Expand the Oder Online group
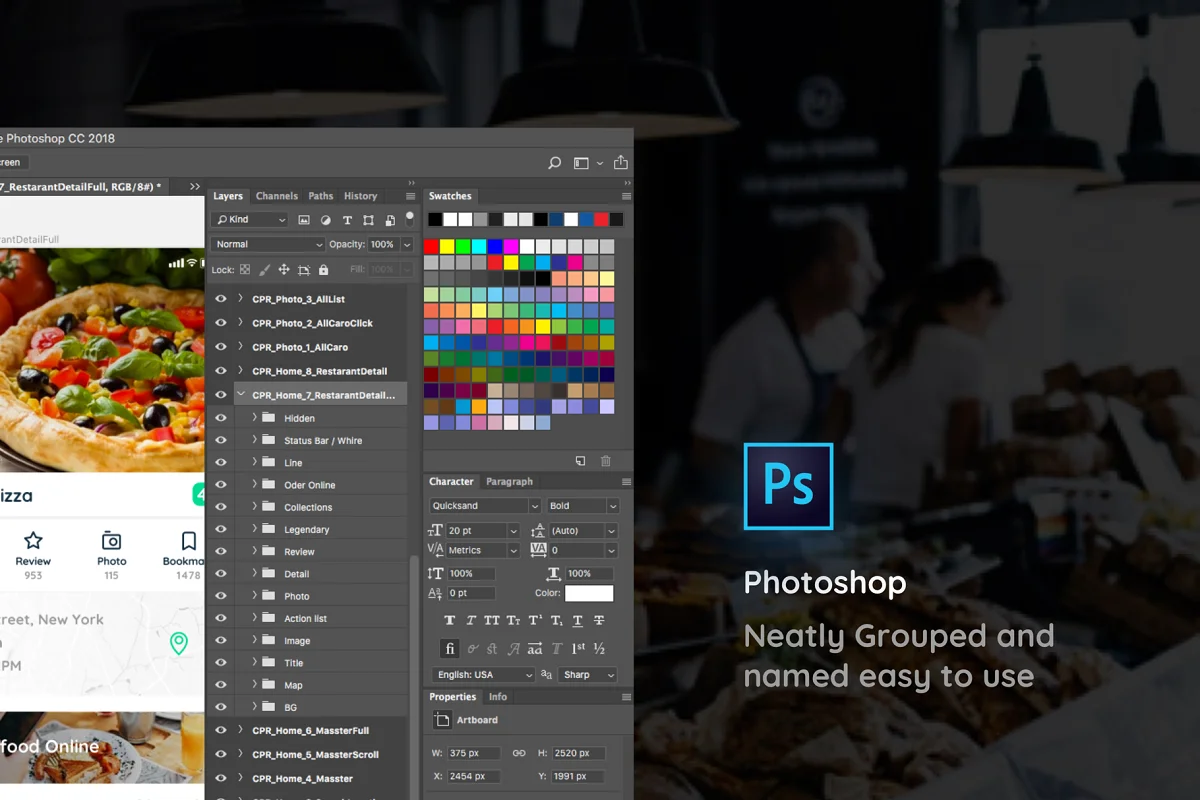The height and width of the screenshot is (800, 1200). click(x=254, y=485)
